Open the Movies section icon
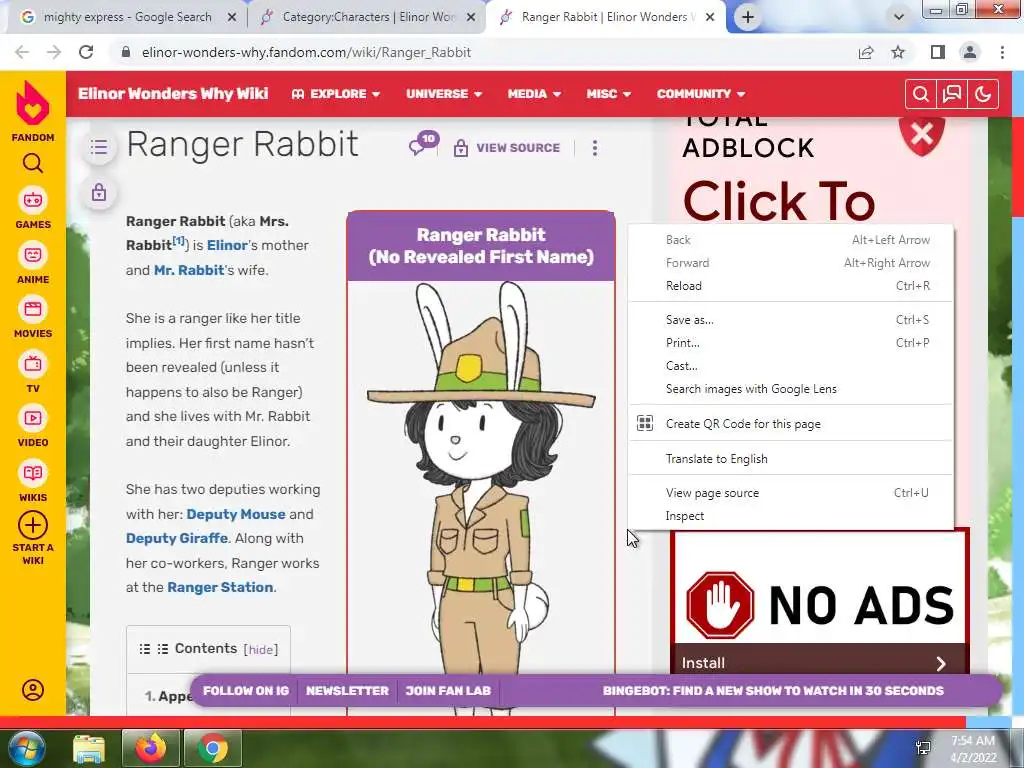Image resolution: width=1024 pixels, height=768 pixels. 33,309
